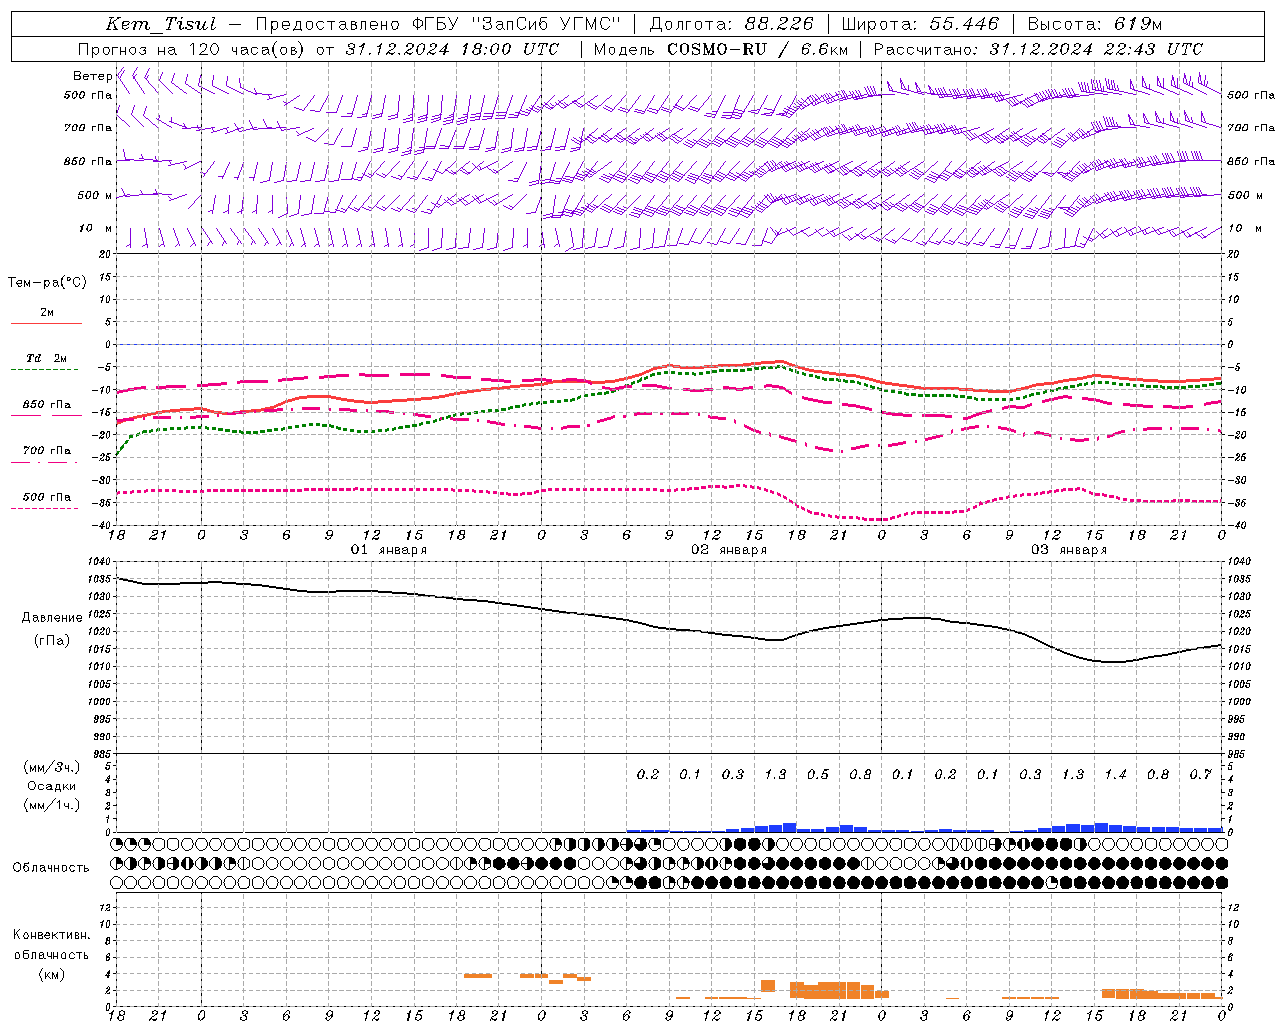The width and height of the screenshot is (1280, 1024).
Task: Click the Td 2м legend label
Action: [47, 358]
